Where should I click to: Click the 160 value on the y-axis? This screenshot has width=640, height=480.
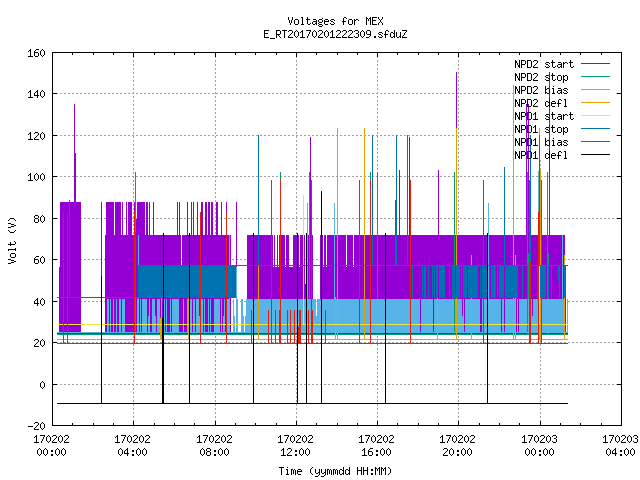click(x=36, y=53)
